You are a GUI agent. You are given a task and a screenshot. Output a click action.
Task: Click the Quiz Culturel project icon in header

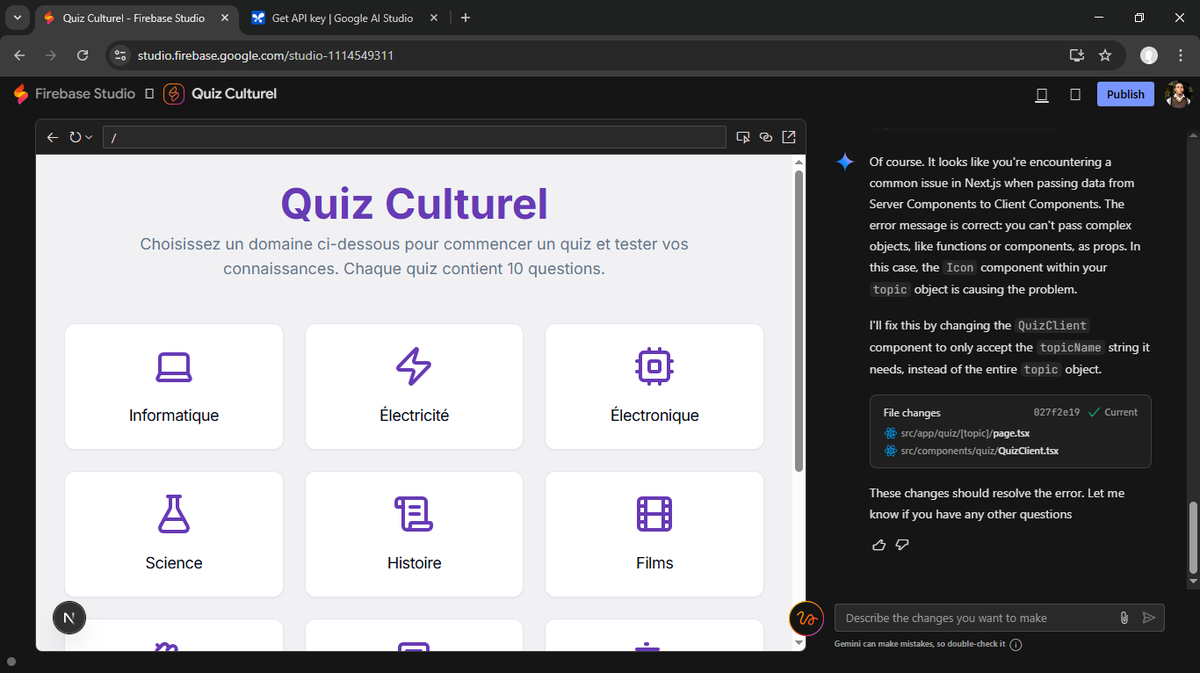pos(173,94)
